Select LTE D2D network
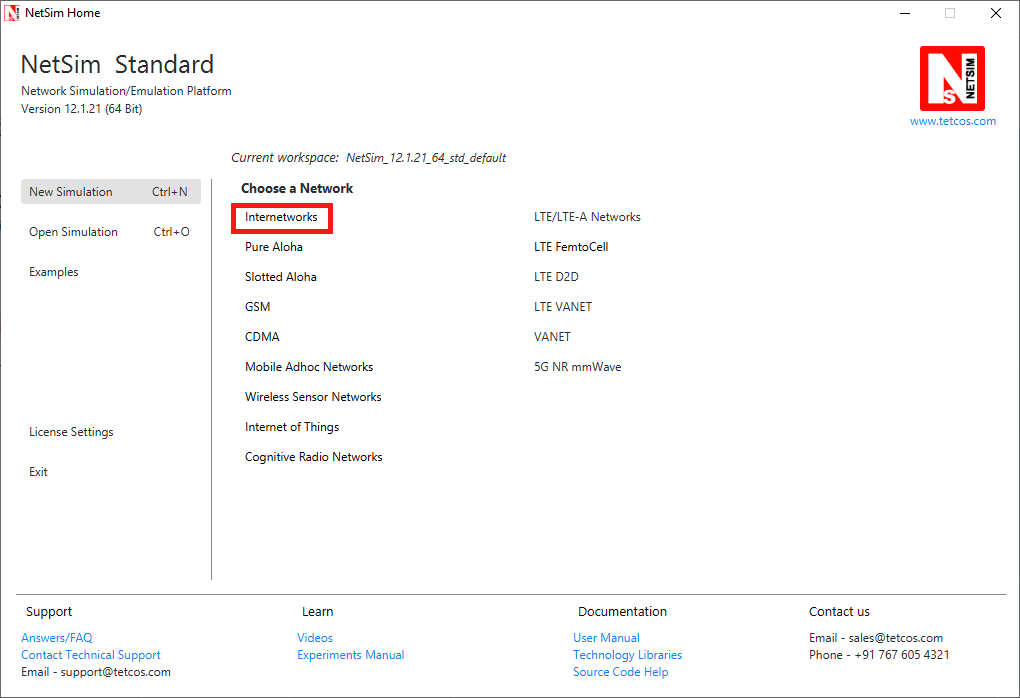The height and width of the screenshot is (698, 1020). click(556, 277)
